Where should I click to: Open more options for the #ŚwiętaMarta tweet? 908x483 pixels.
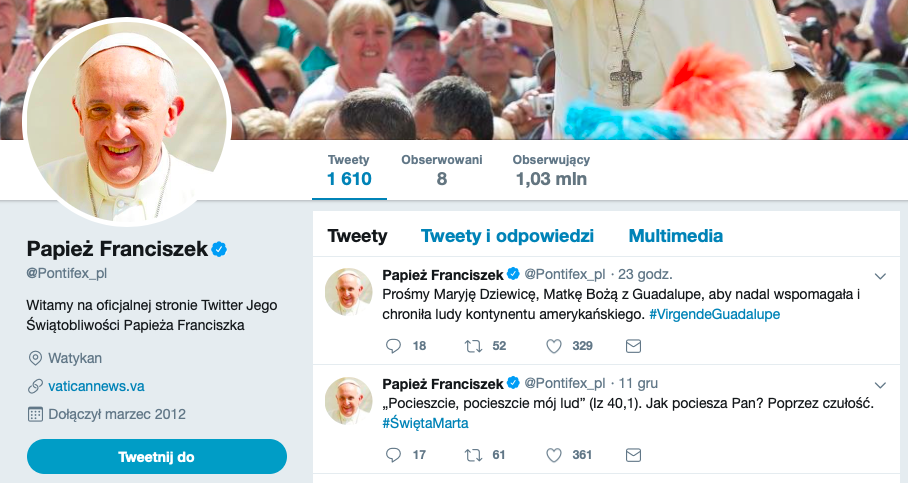[x=880, y=384]
